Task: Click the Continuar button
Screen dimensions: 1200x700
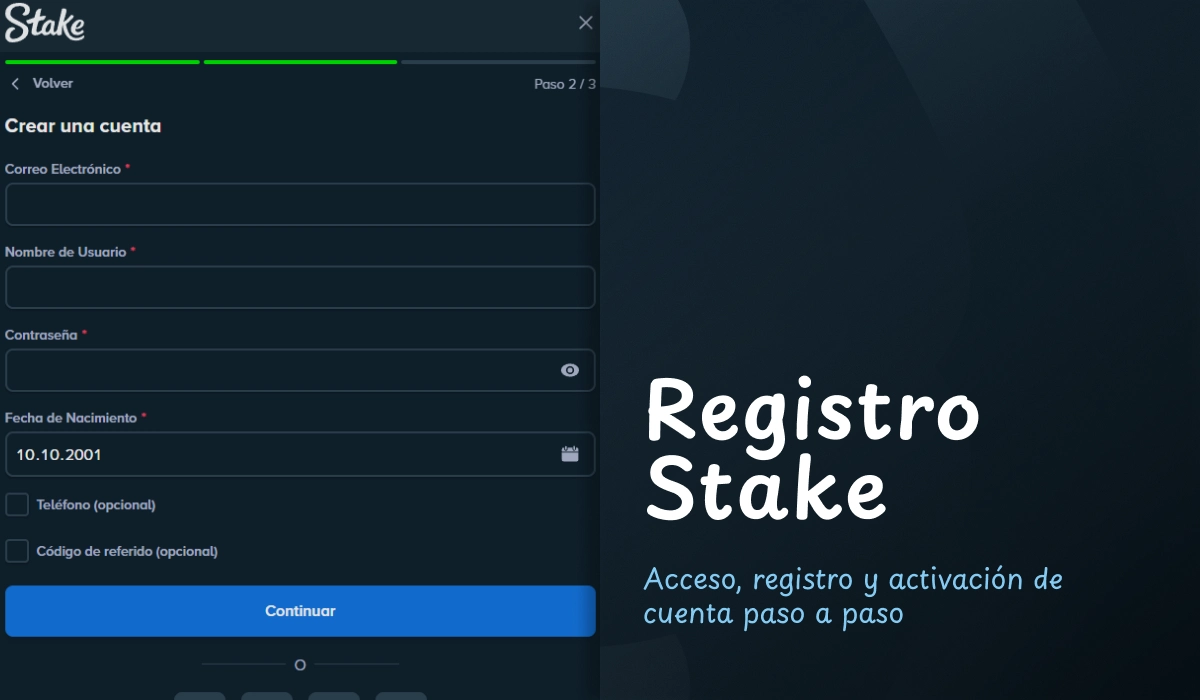Action: pyautogui.click(x=300, y=611)
